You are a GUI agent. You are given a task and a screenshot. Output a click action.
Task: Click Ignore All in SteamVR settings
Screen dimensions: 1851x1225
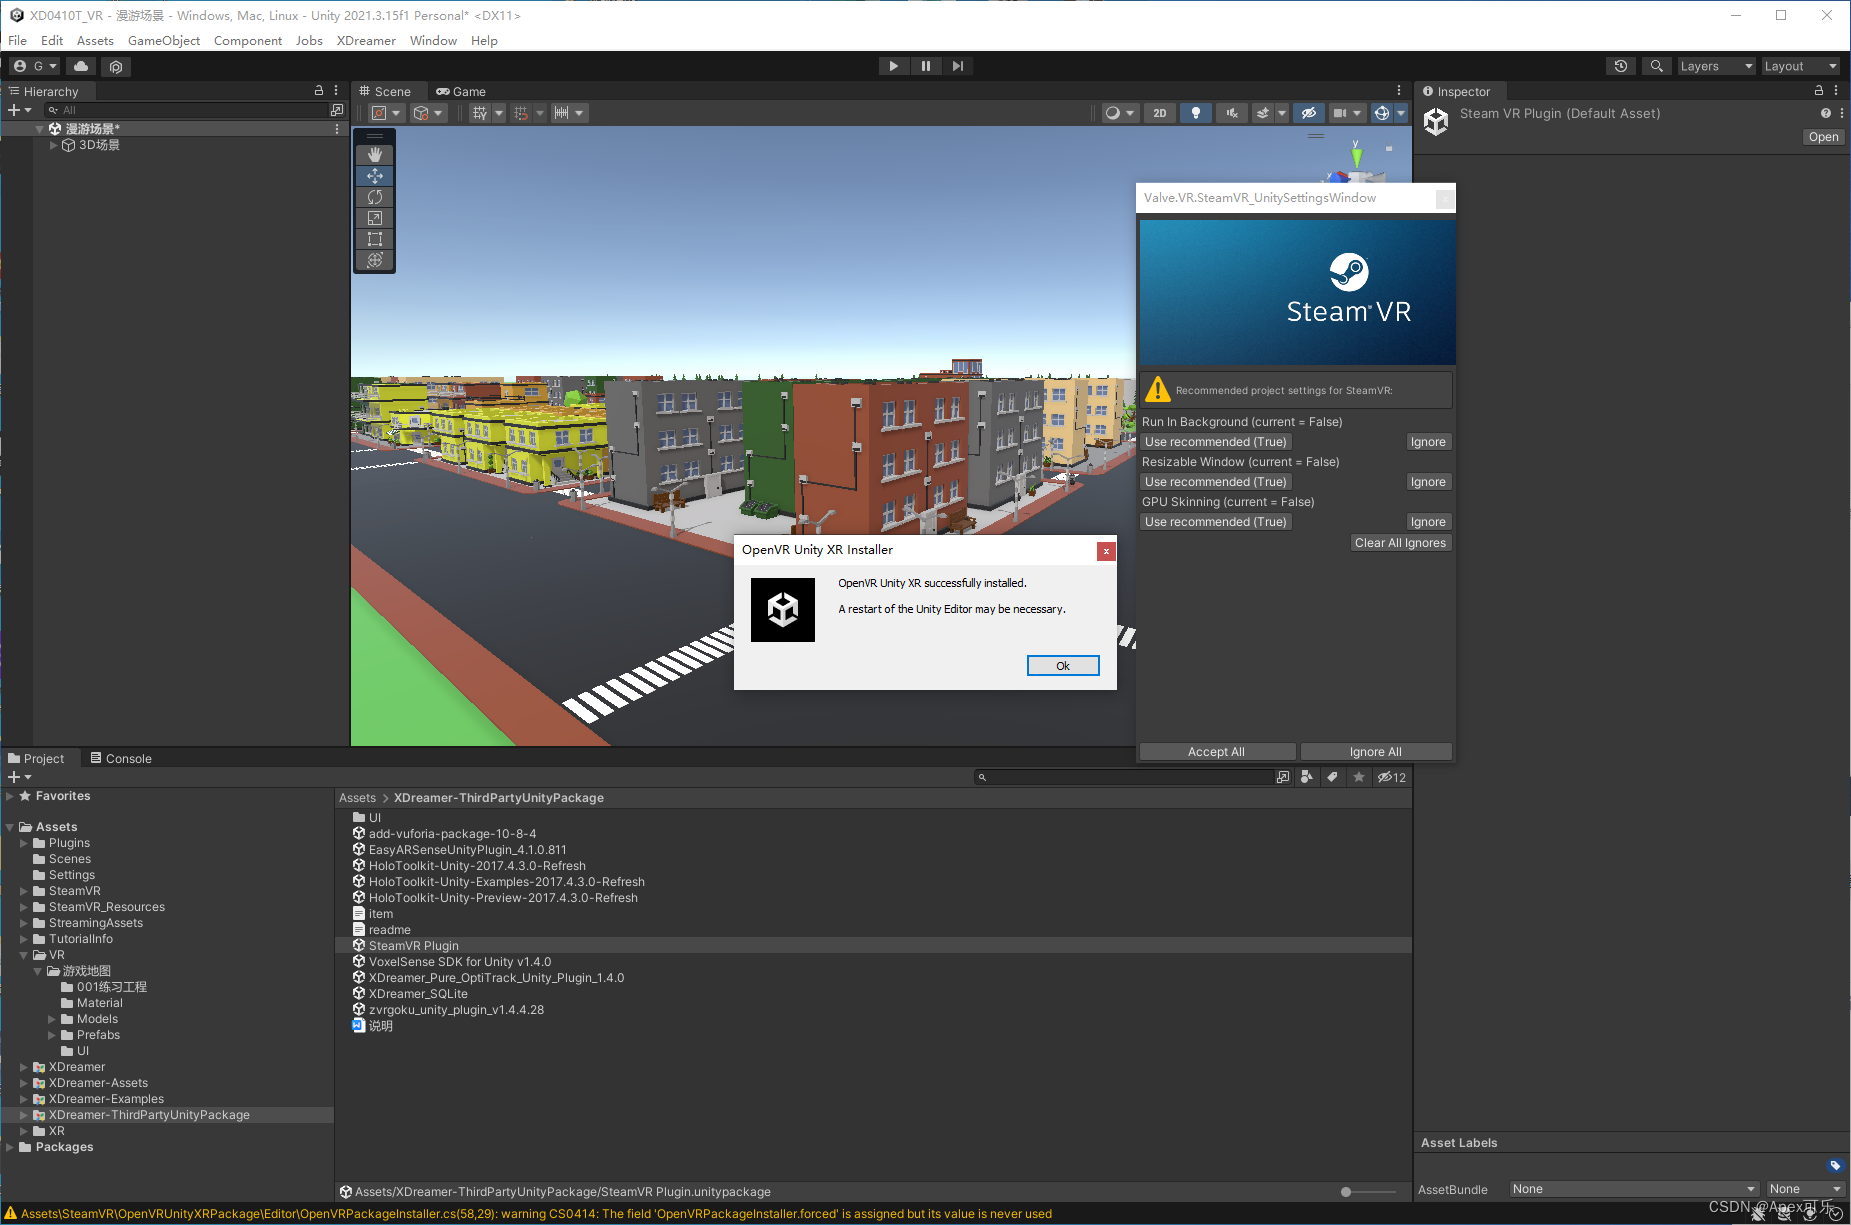[1376, 752]
